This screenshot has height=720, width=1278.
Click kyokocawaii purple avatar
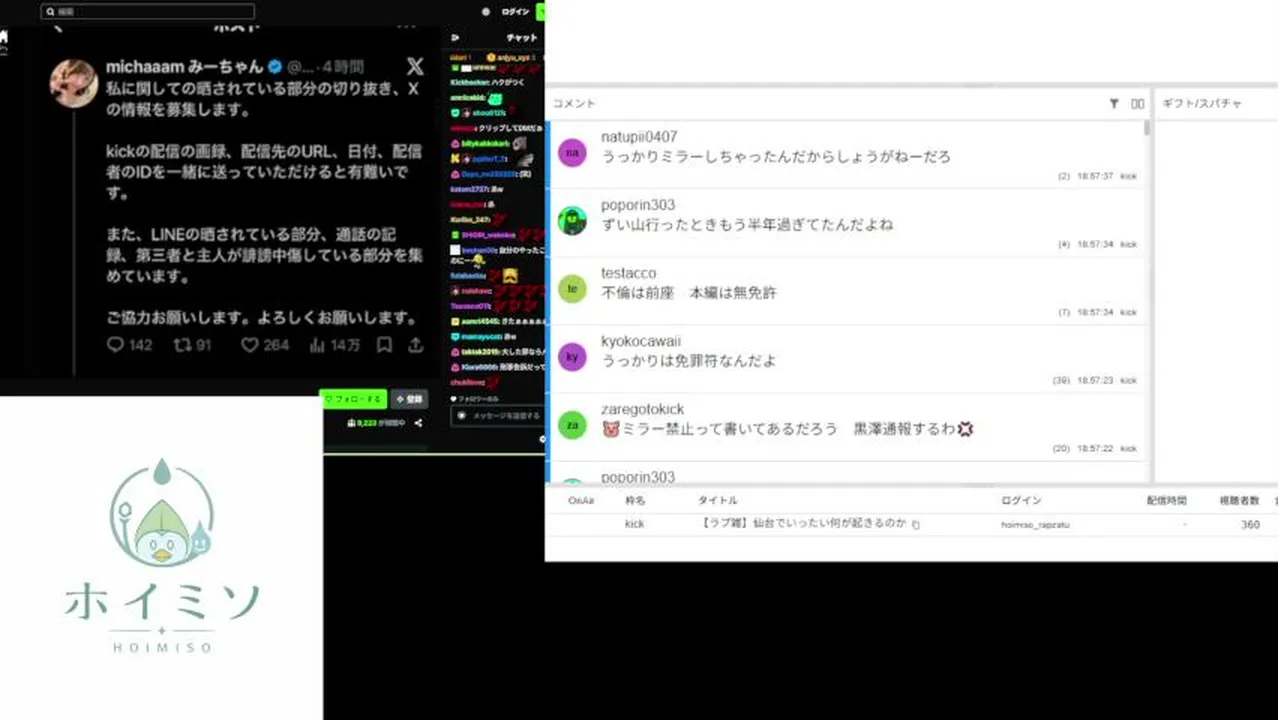(x=572, y=357)
